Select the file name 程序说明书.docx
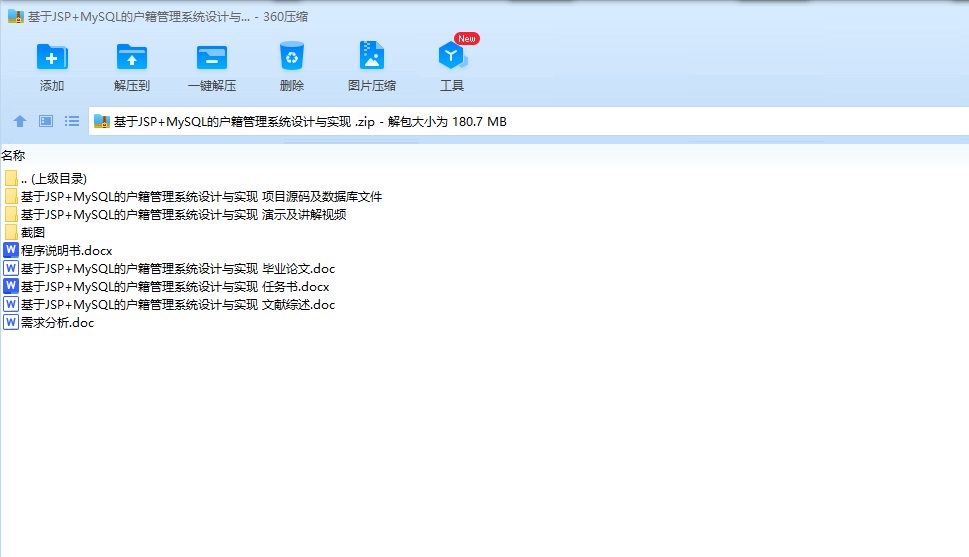The width and height of the screenshot is (969, 557). pyautogui.click(x=67, y=250)
